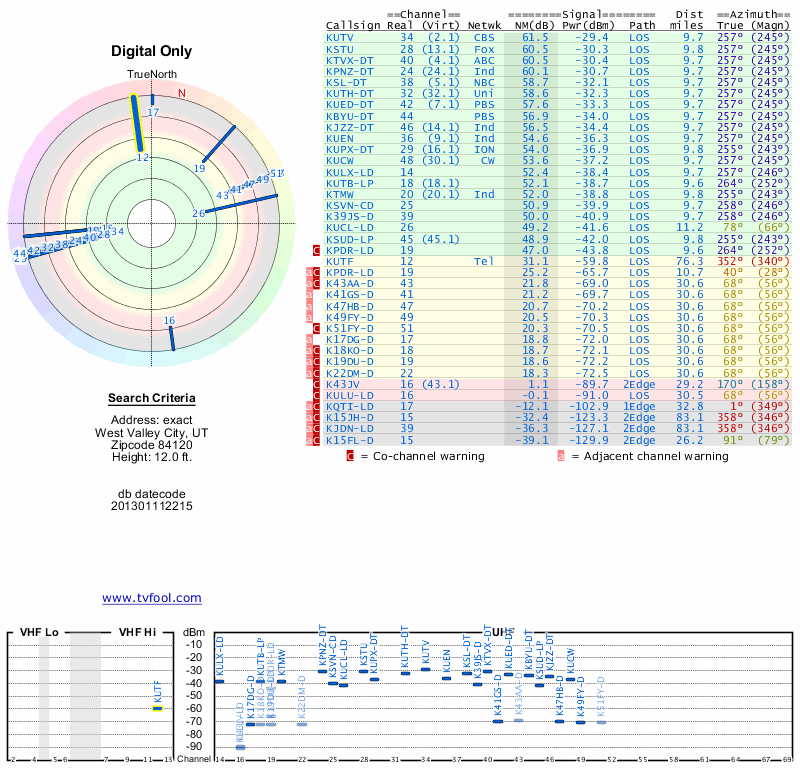Click the 61.5 noise margin value
Screen dimensions: 800x768
[x=535, y=38]
